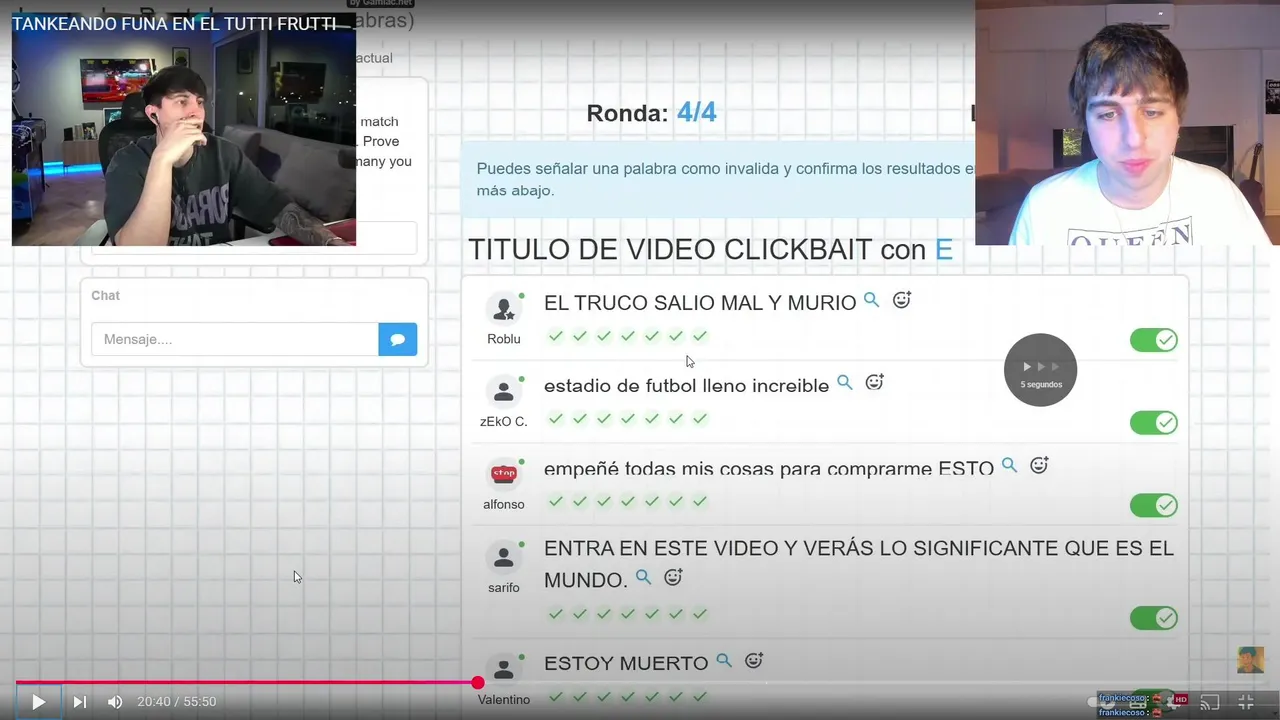Look up alfonso's answer via magnifier icon
Image resolution: width=1280 pixels, height=720 pixels.
click(1009, 465)
